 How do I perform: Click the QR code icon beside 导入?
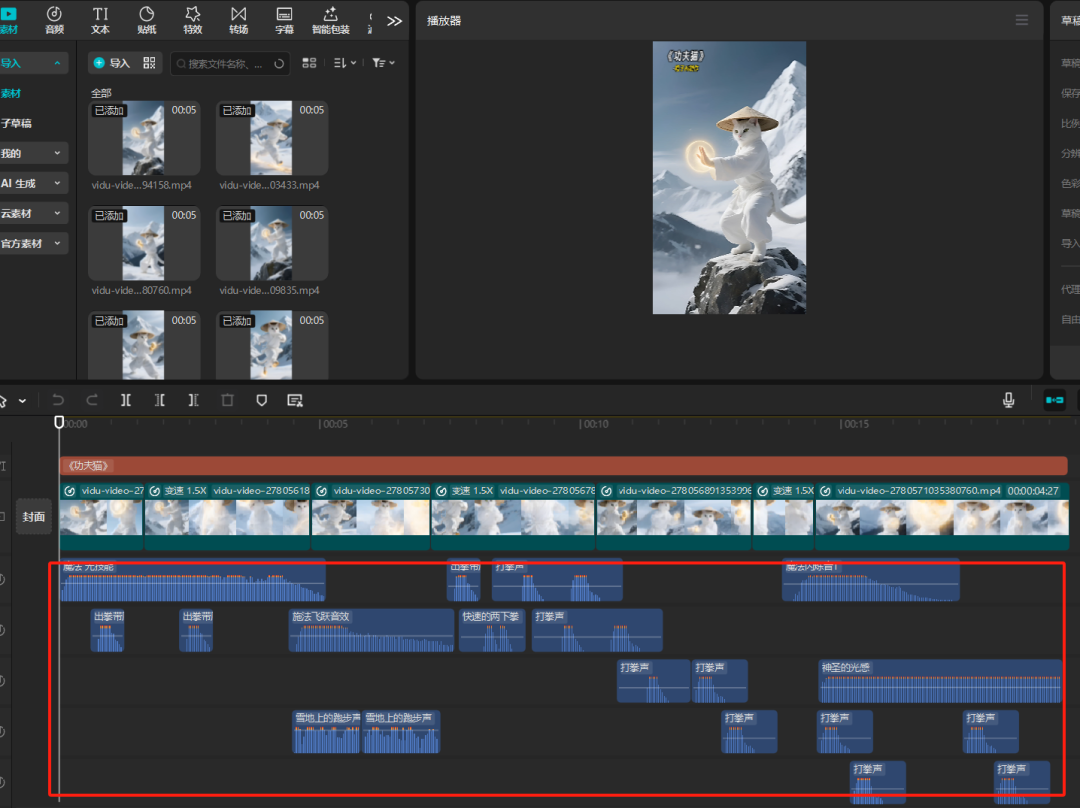149,63
